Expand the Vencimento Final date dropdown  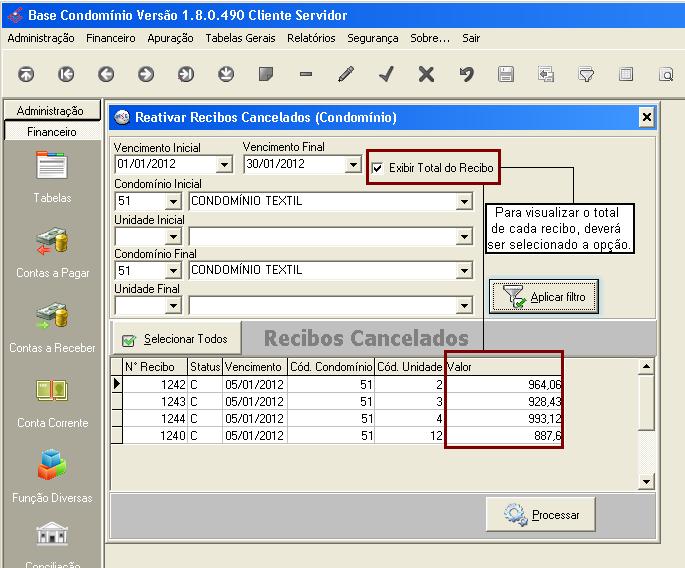351,165
